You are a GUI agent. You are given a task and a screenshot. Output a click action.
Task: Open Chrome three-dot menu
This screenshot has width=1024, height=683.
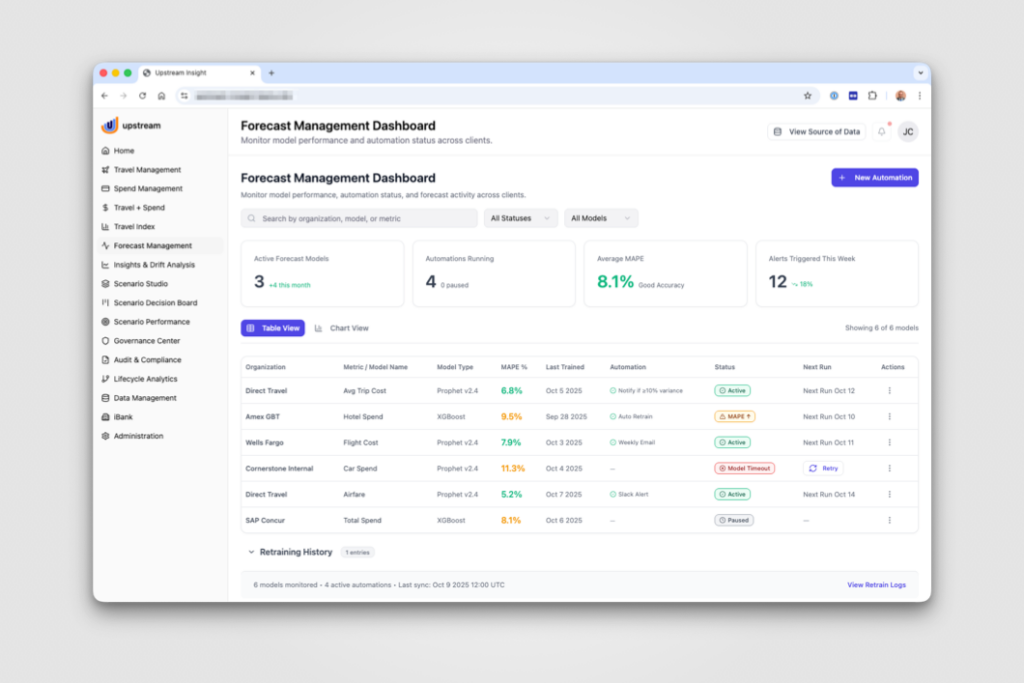pos(920,95)
